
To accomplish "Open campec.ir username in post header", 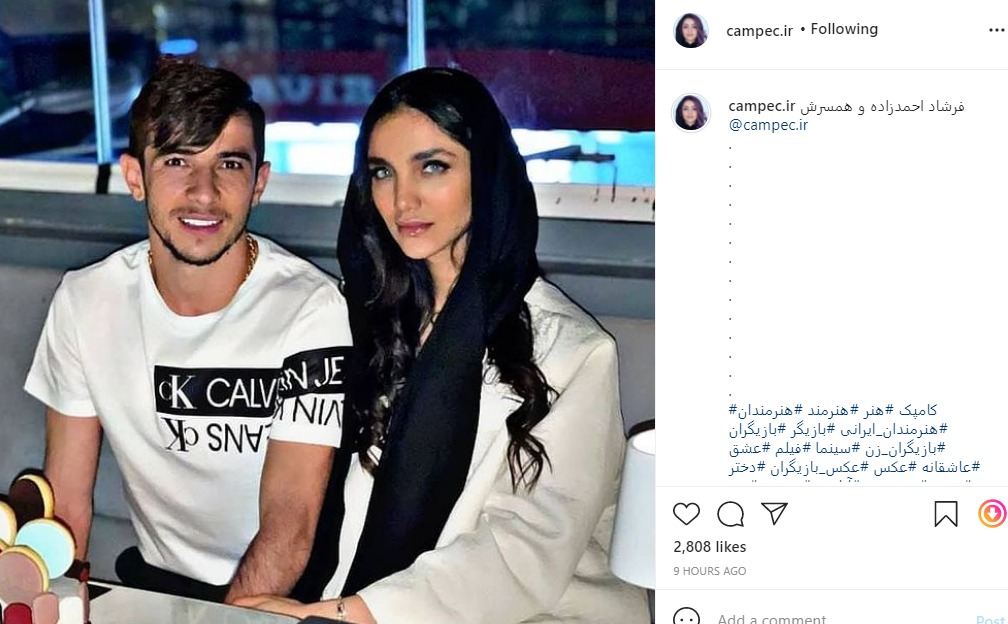I will click(759, 30).
